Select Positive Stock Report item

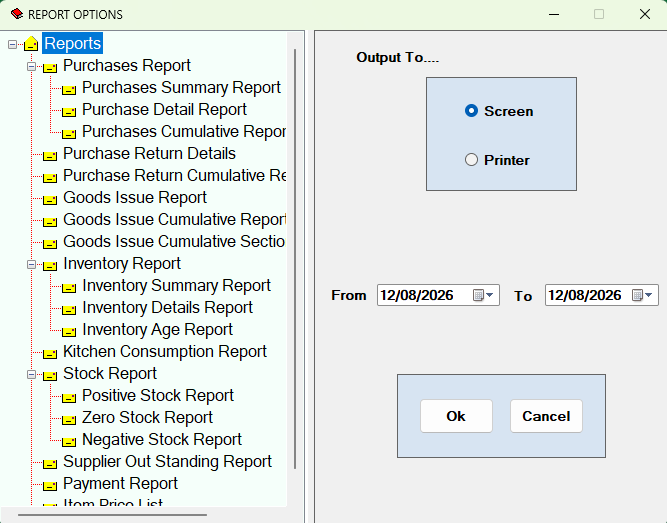[158, 395]
